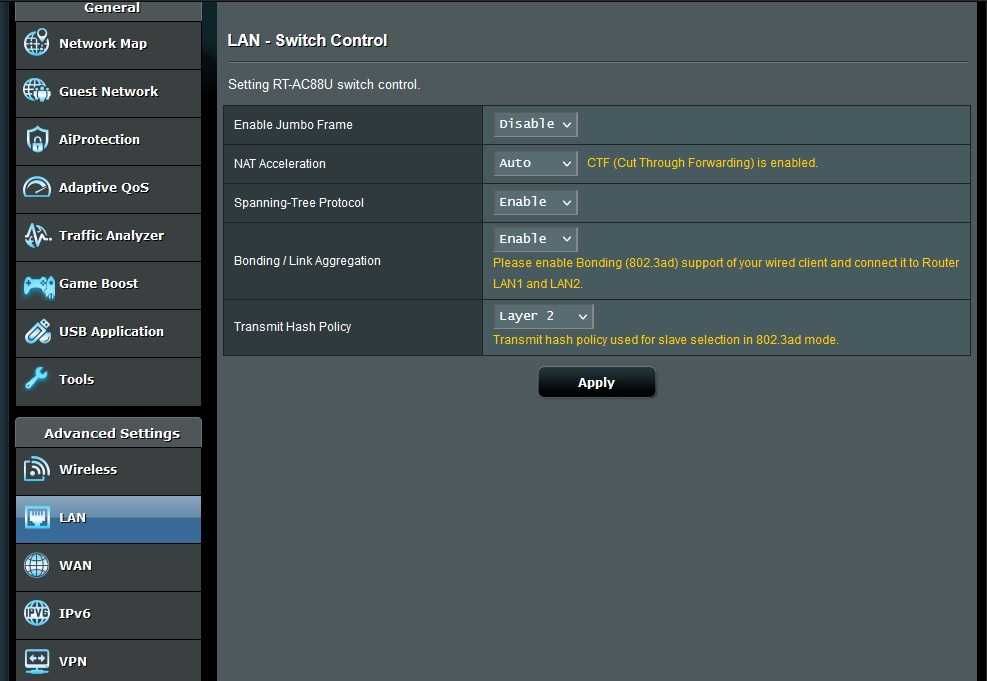Click 'Setting RT-AC88U switch control.' text
Image resolution: width=987 pixels, height=681 pixels.
[x=324, y=84]
